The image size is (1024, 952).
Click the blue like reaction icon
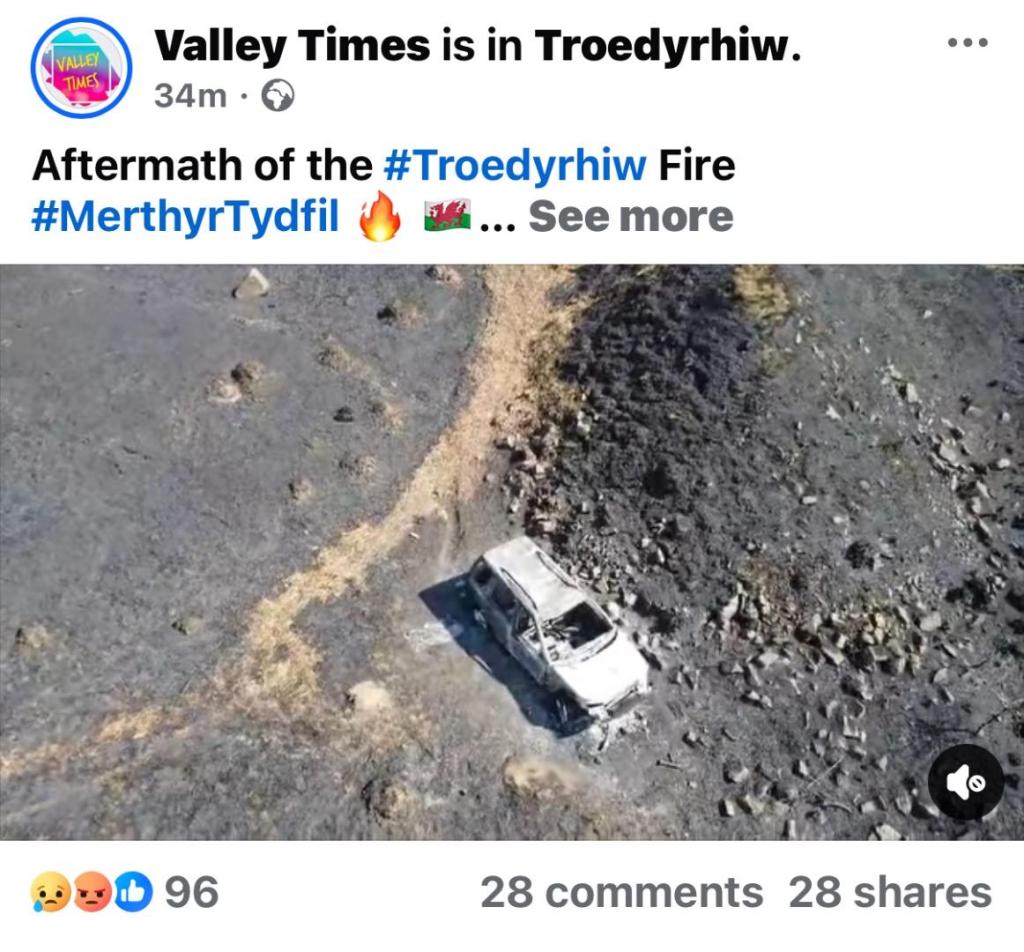coord(134,892)
